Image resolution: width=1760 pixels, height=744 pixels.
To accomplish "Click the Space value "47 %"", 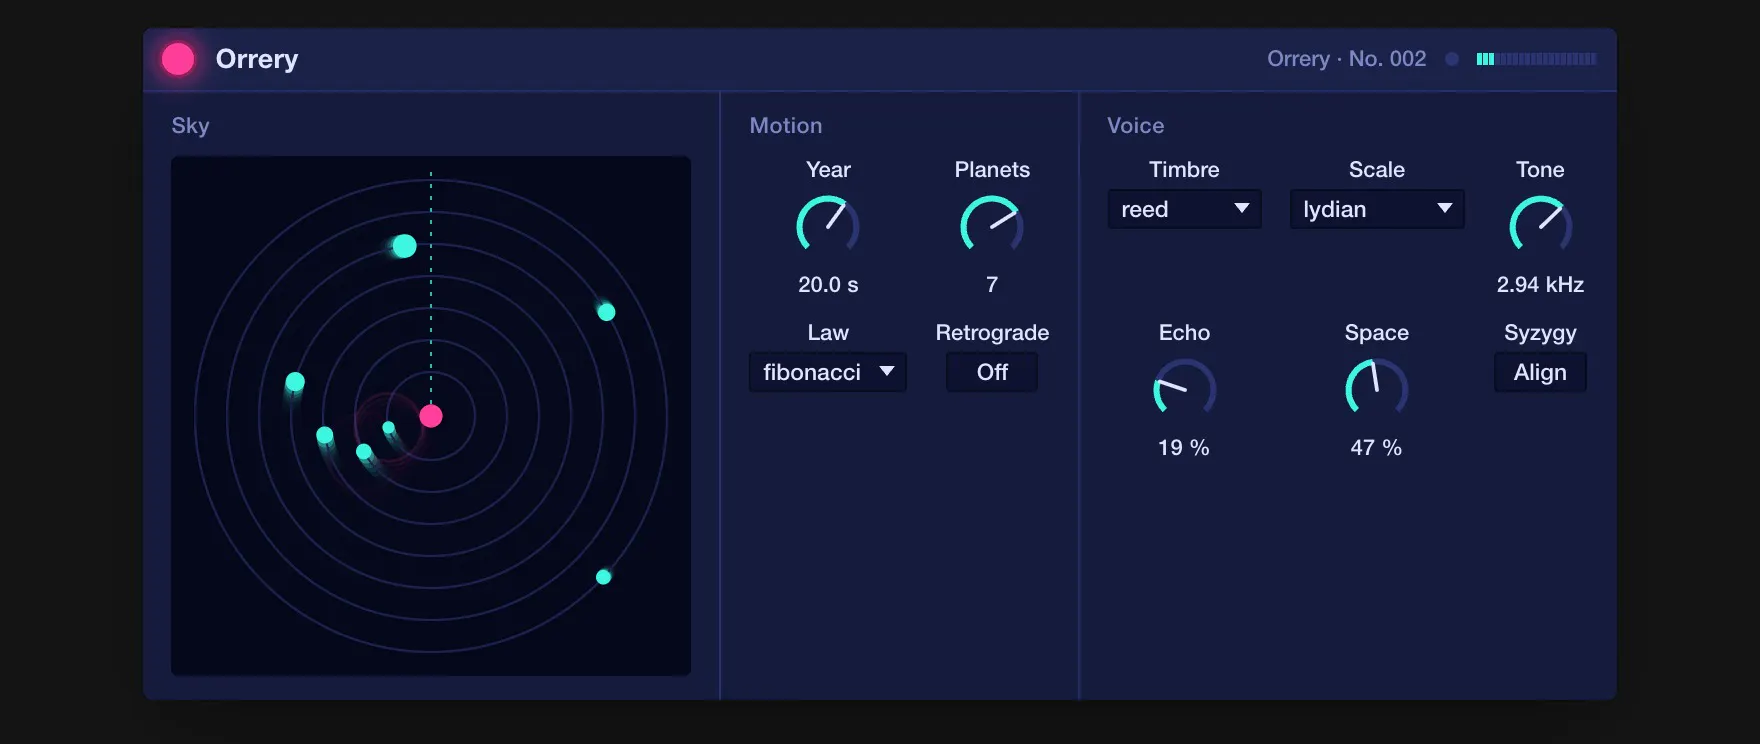I will (1377, 448).
